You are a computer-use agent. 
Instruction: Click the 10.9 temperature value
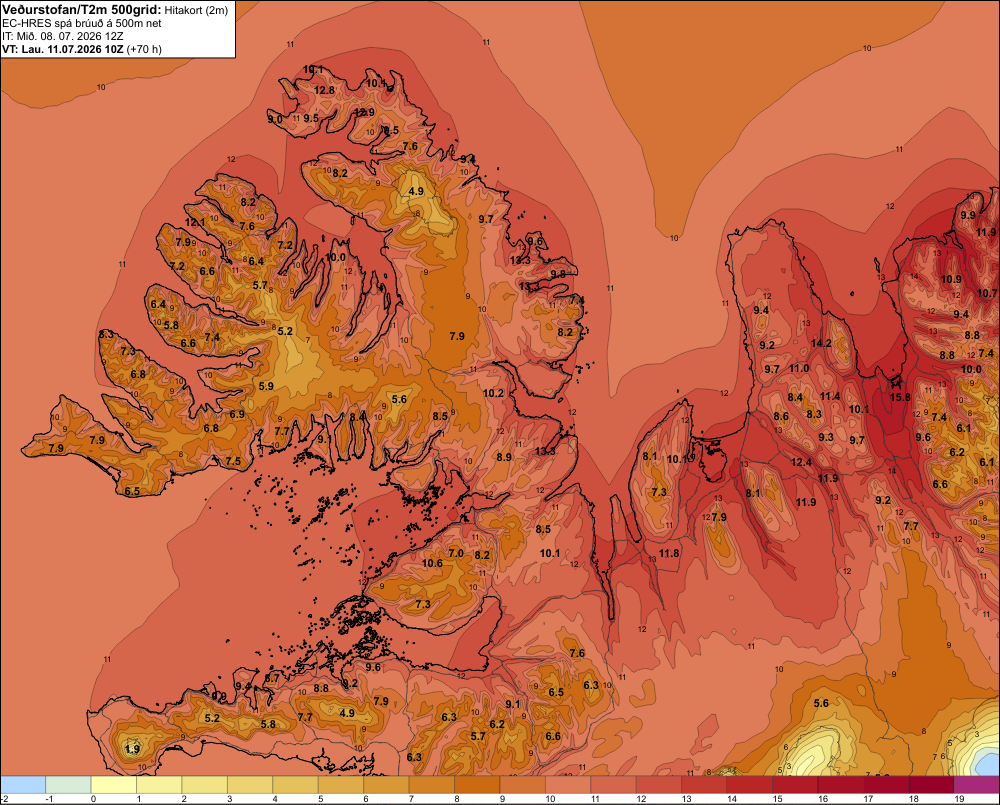click(x=951, y=279)
